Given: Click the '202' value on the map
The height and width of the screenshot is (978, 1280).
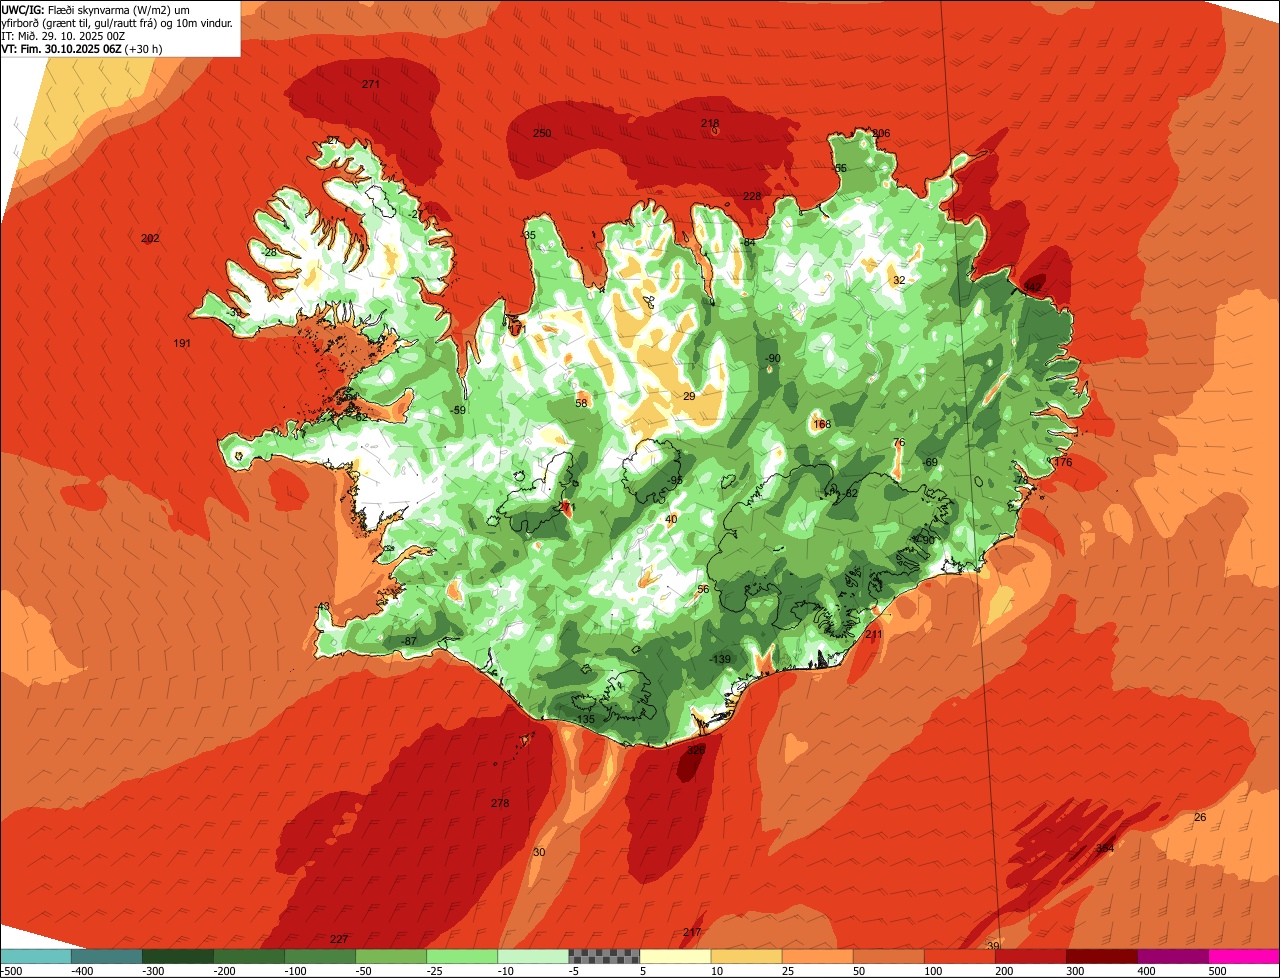Looking at the screenshot, I should click(150, 238).
